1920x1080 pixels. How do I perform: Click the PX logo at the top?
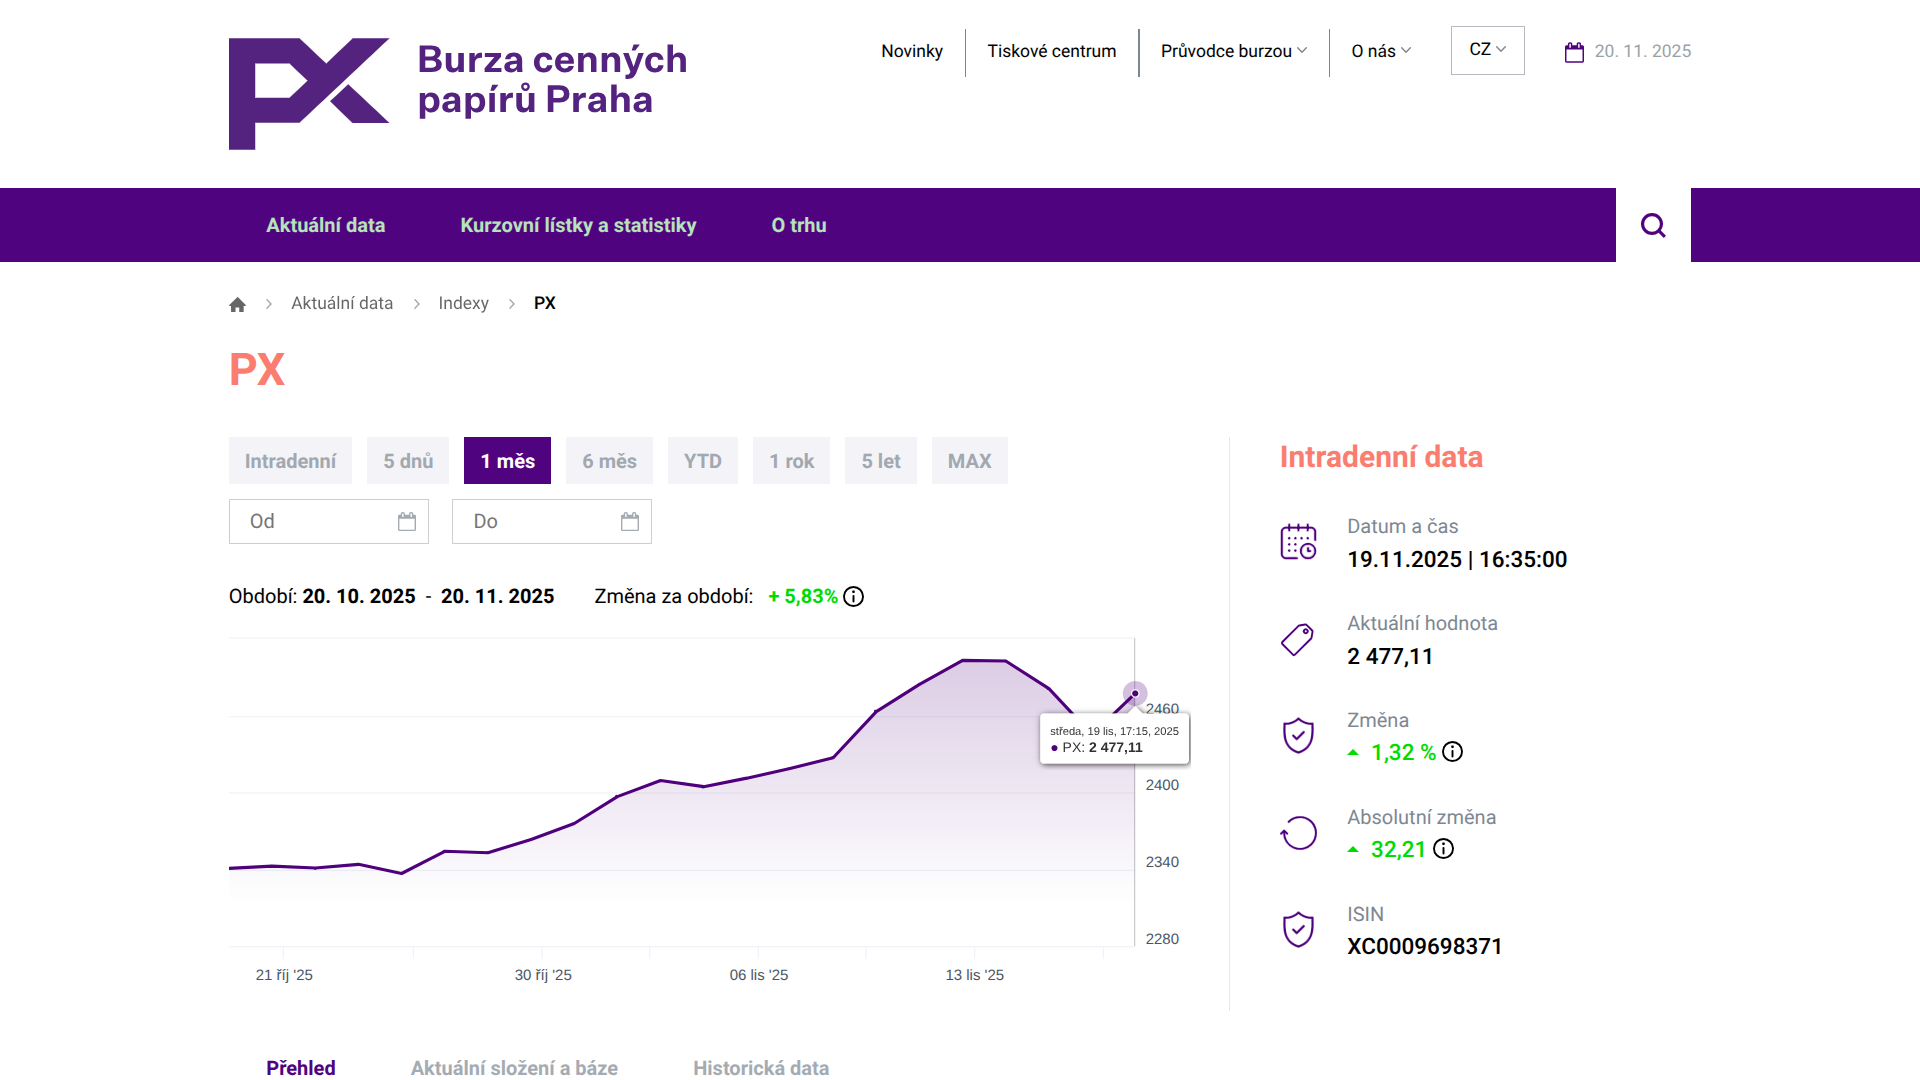pos(309,94)
